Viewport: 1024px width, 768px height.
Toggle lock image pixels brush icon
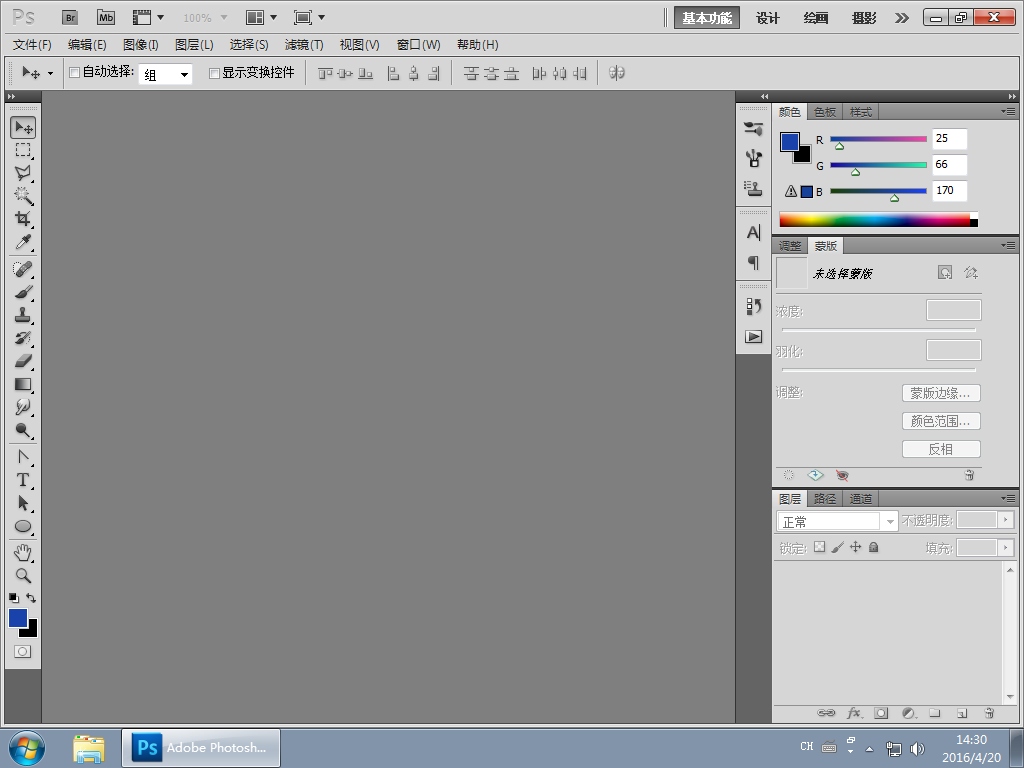click(838, 547)
